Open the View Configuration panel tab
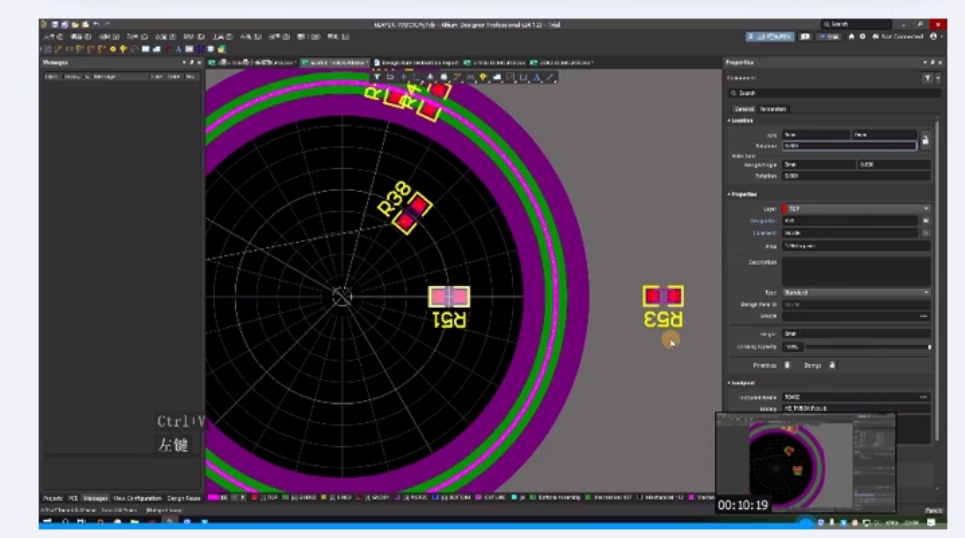 (x=137, y=498)
